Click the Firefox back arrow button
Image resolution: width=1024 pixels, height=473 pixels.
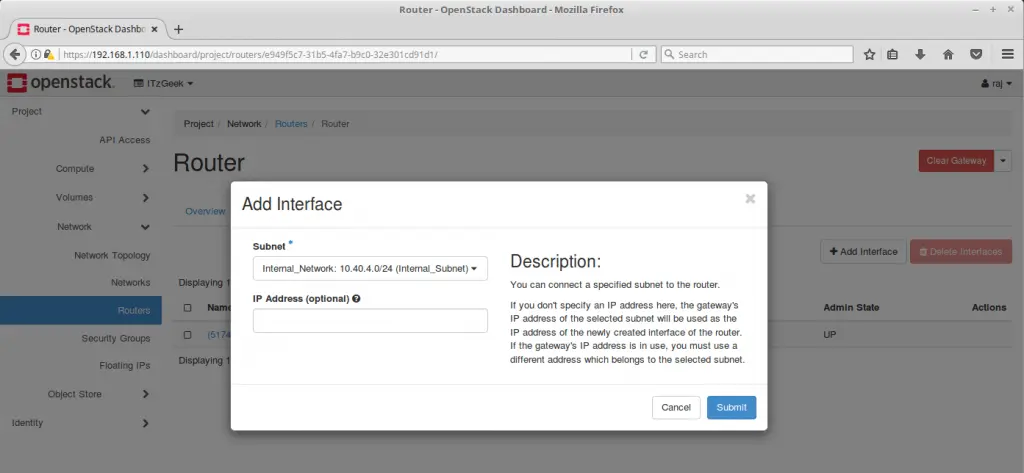pyautogui.click(x=14, y=55)
